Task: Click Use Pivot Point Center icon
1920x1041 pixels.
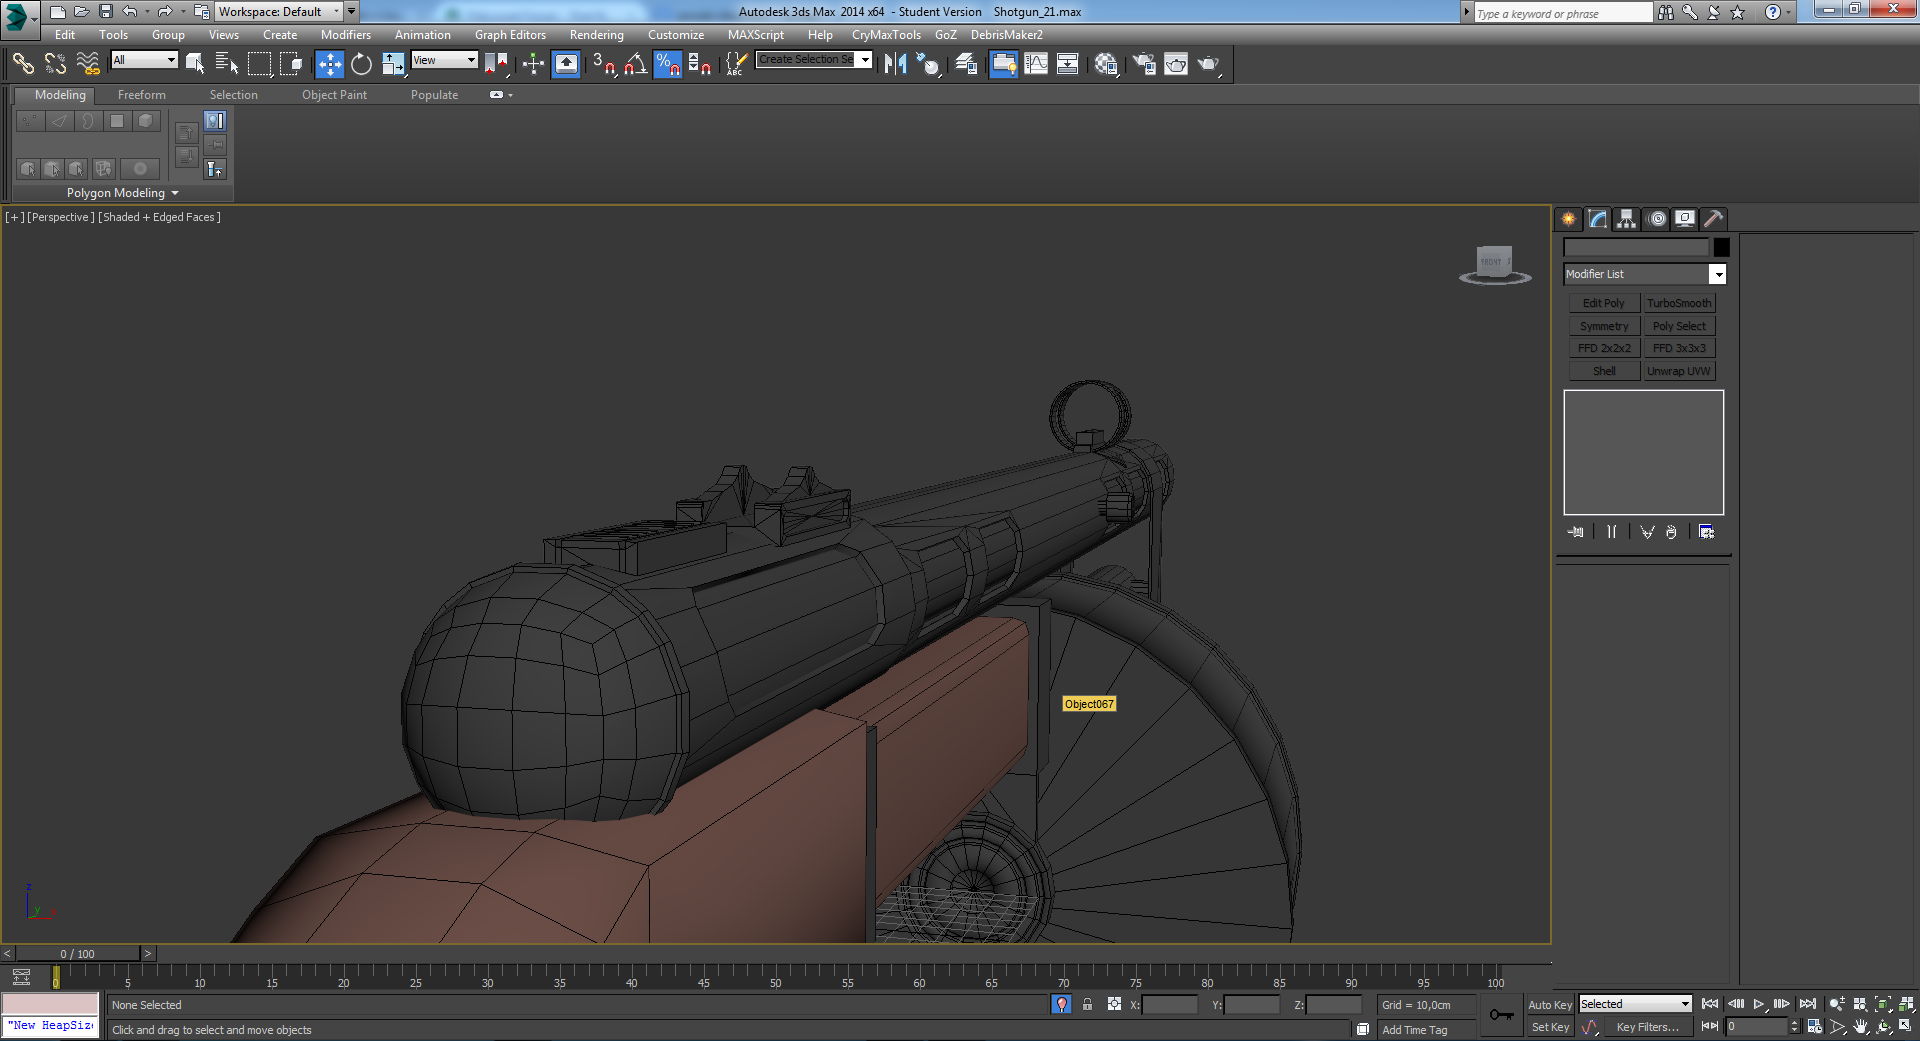Action: click(x=496, y=64)
